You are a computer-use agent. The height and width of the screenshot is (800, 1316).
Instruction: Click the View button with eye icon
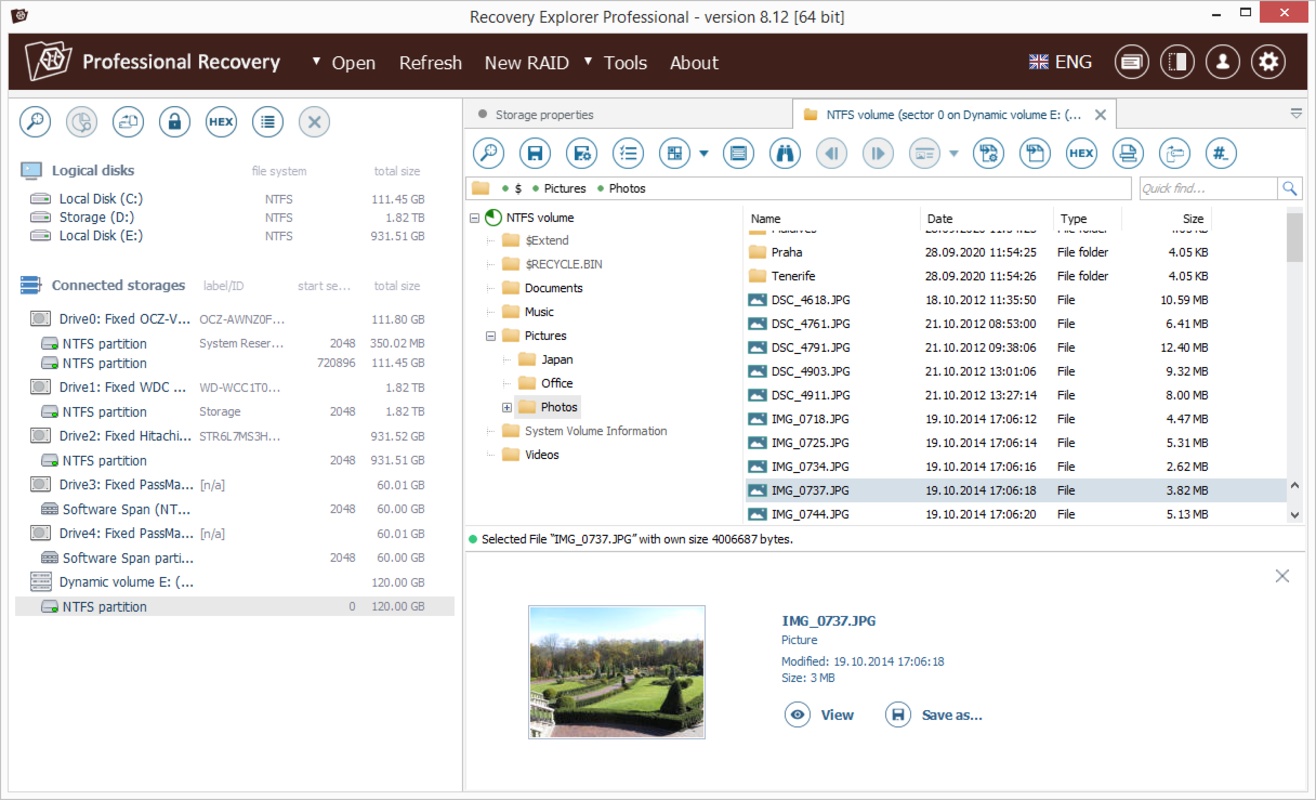(x=820, y=715)
